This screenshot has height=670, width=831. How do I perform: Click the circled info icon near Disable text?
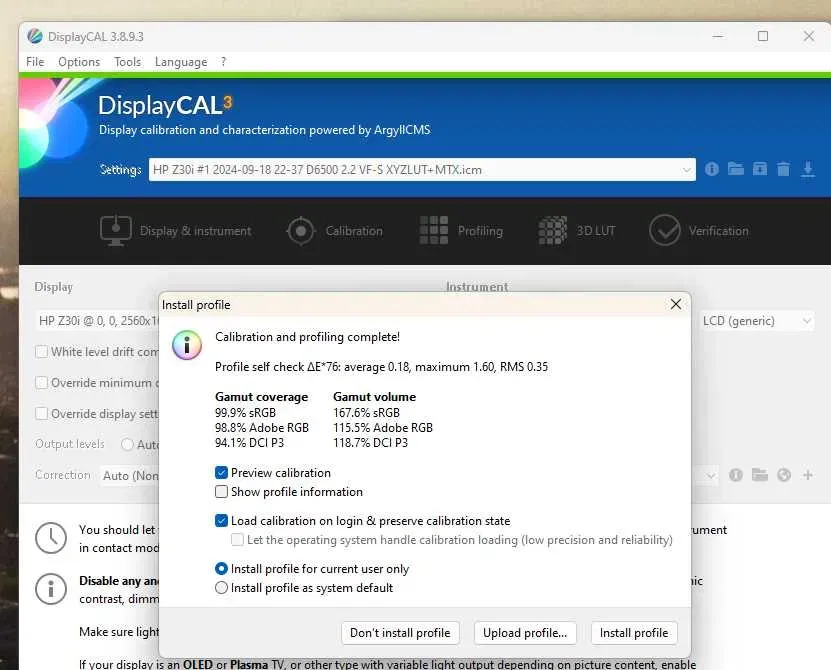click(x=51, y=589)
